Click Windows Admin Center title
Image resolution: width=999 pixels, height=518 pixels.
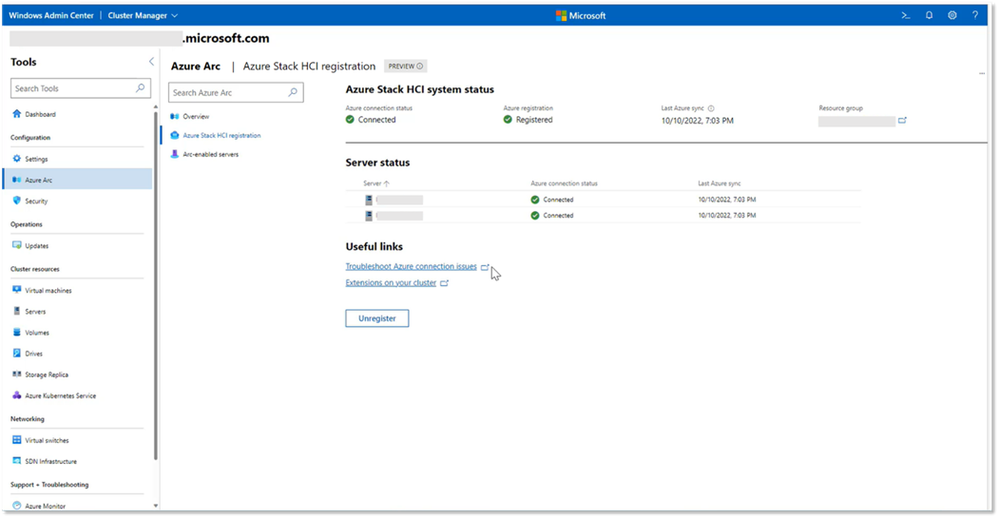(x=51, y=15)
